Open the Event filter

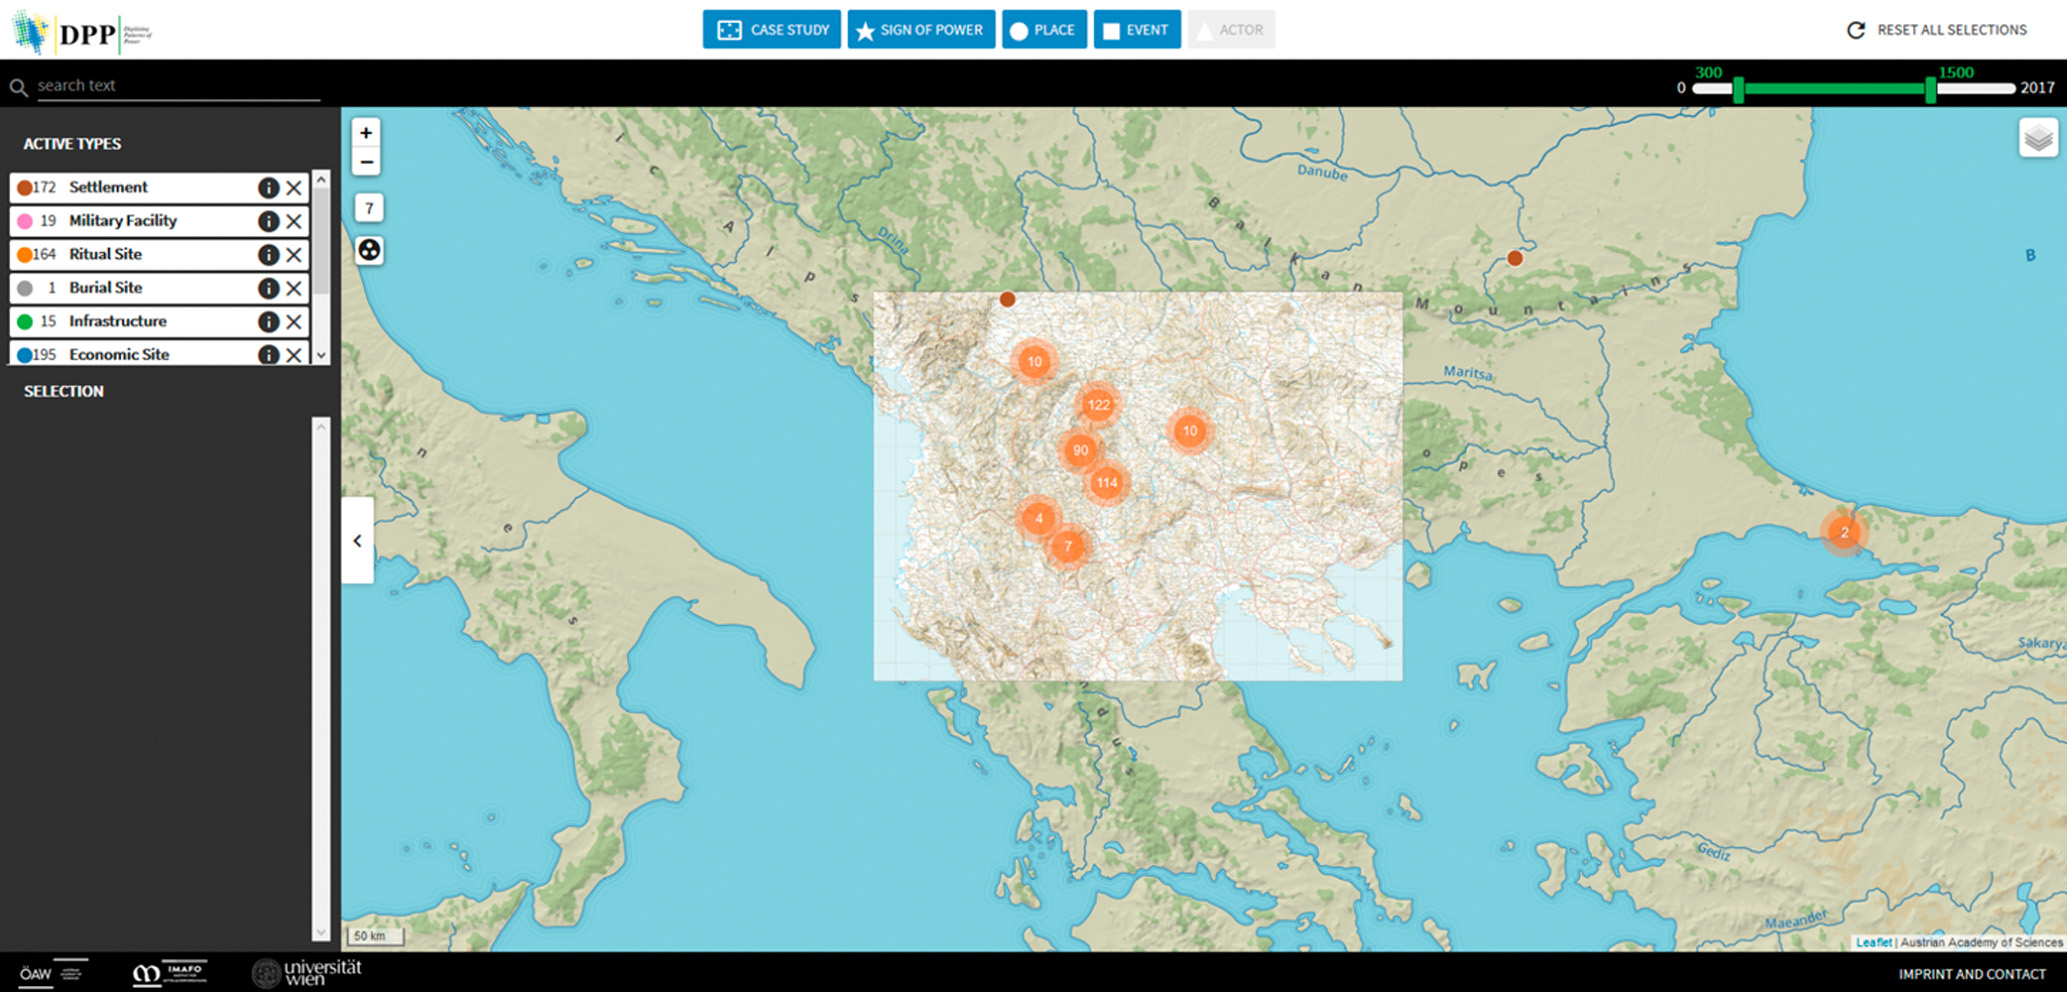[1137, 30]
